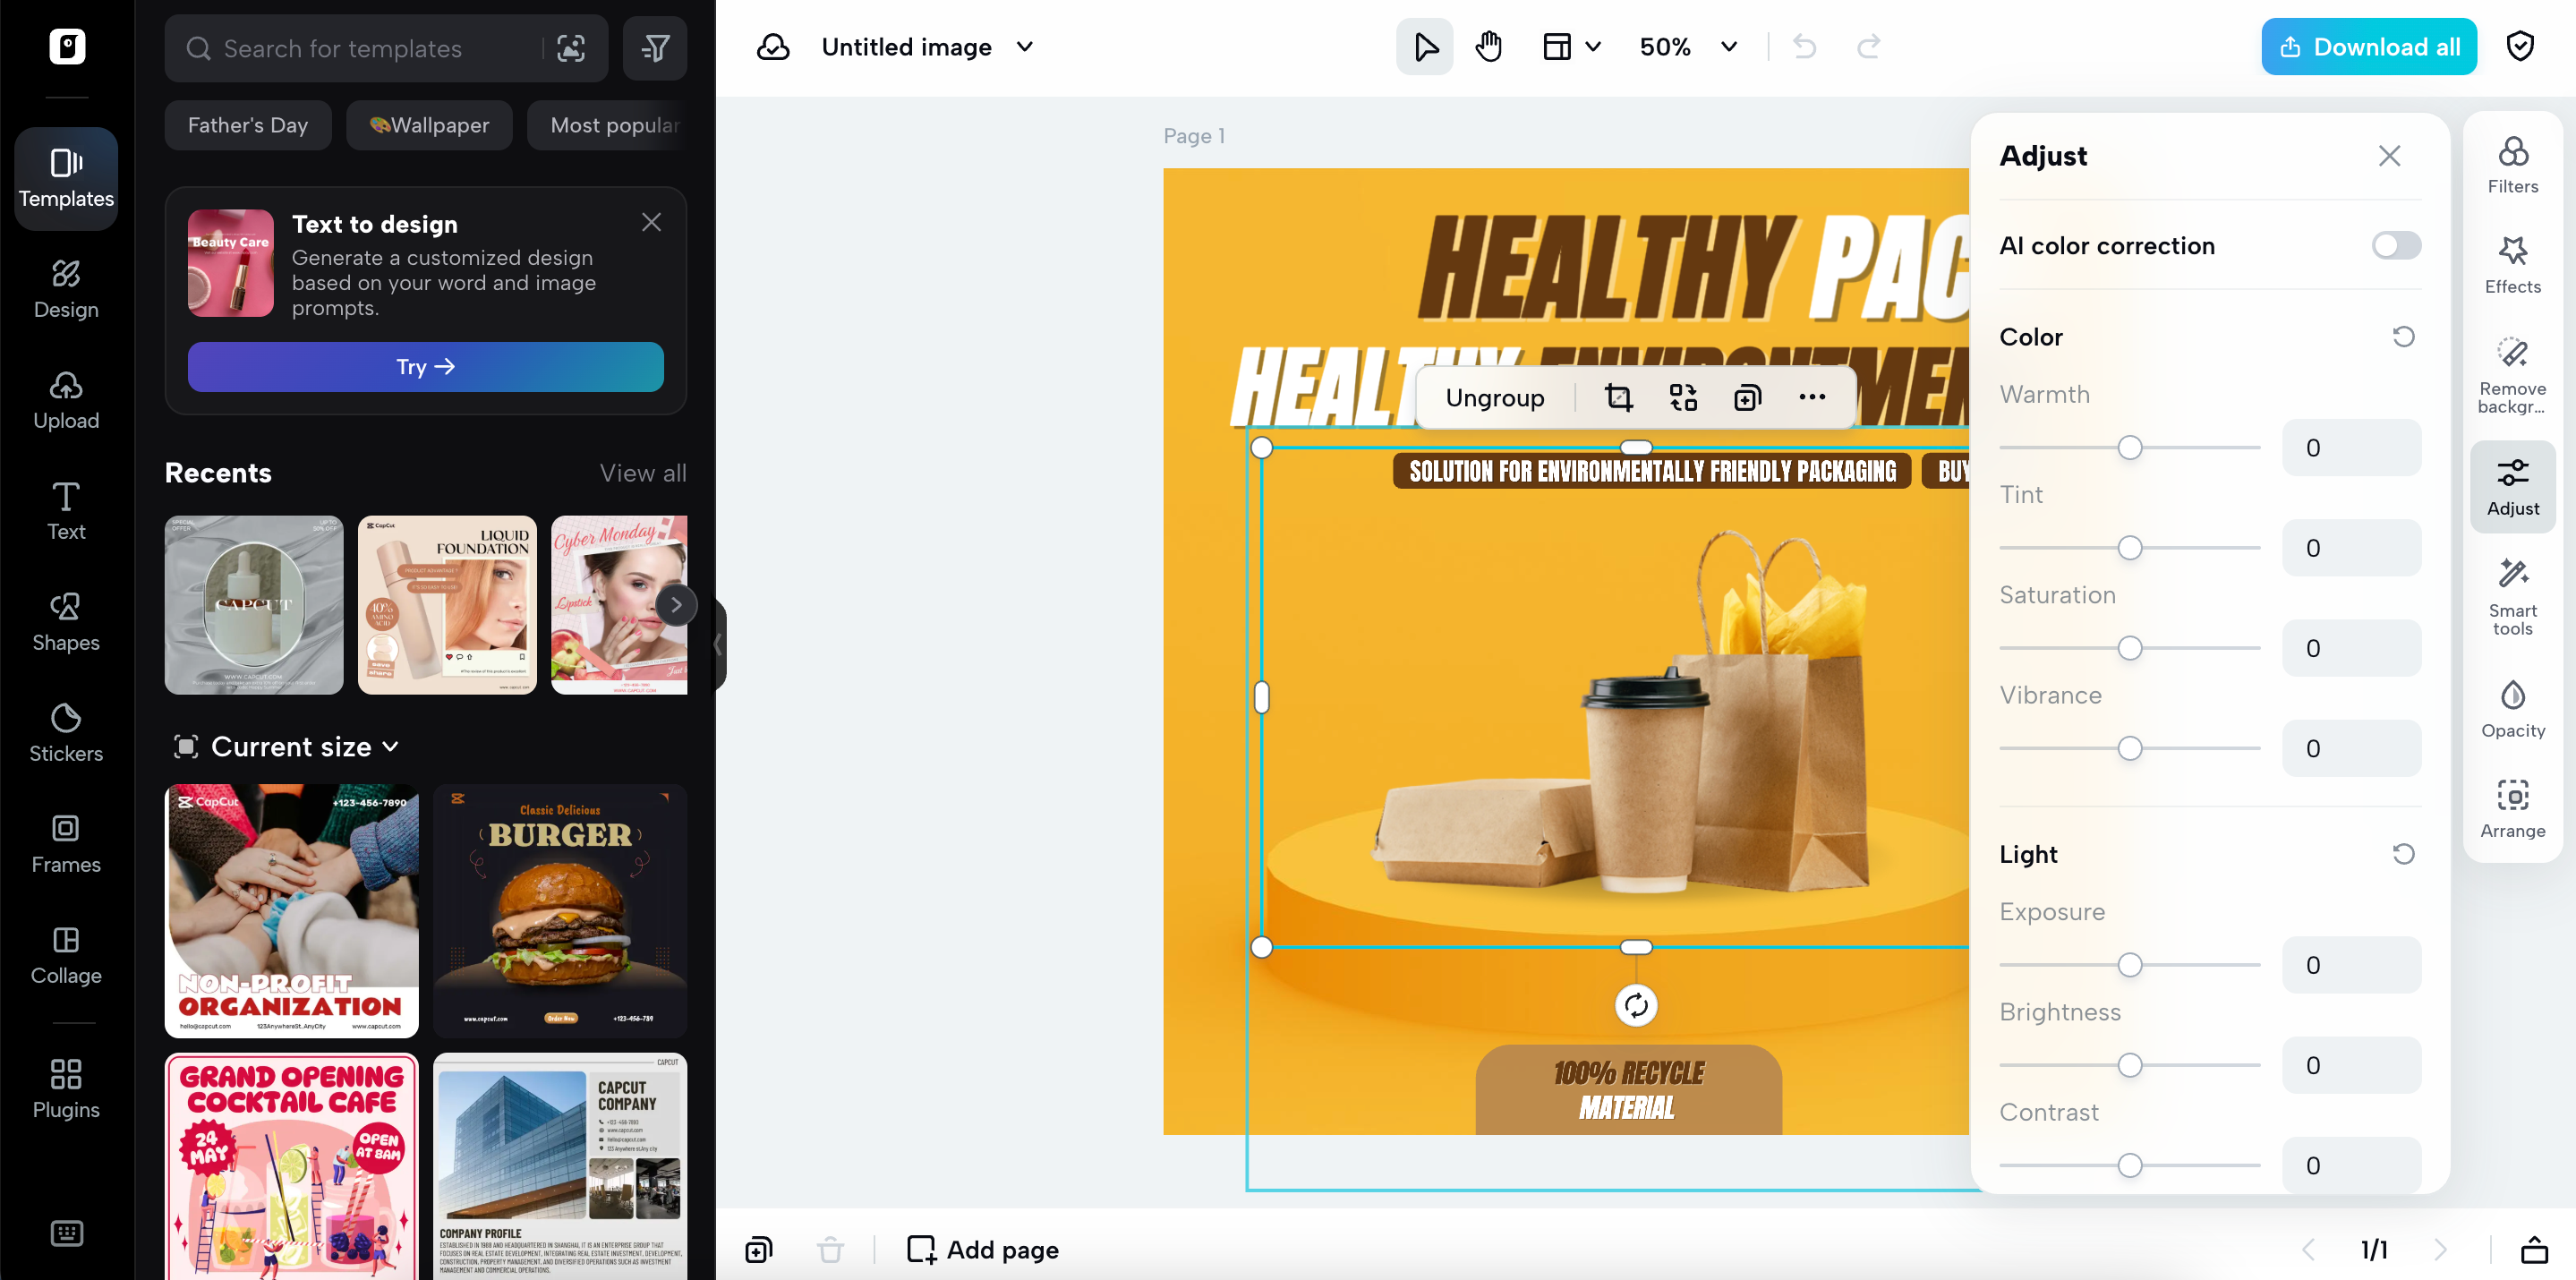Duplicate page icon in bottom bar
The height and width of the screenshot is (1280, 2576).
tap(759, 1250)
